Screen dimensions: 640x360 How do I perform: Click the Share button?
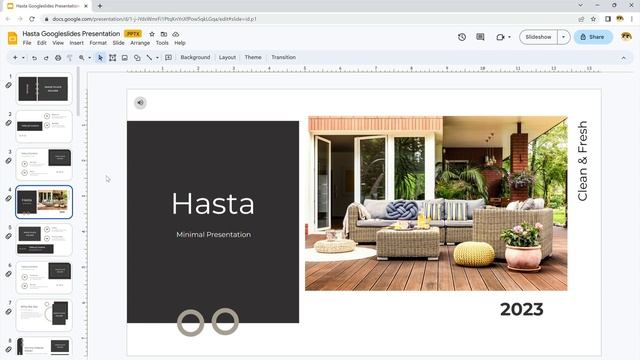pos(593,37)
